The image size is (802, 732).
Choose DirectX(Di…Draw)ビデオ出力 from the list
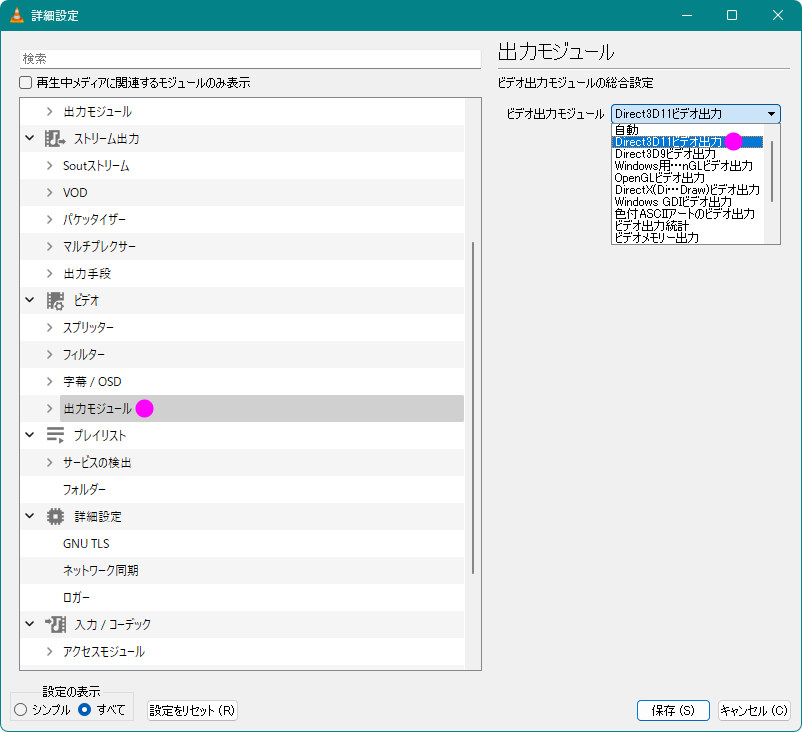tap(687, 190)
